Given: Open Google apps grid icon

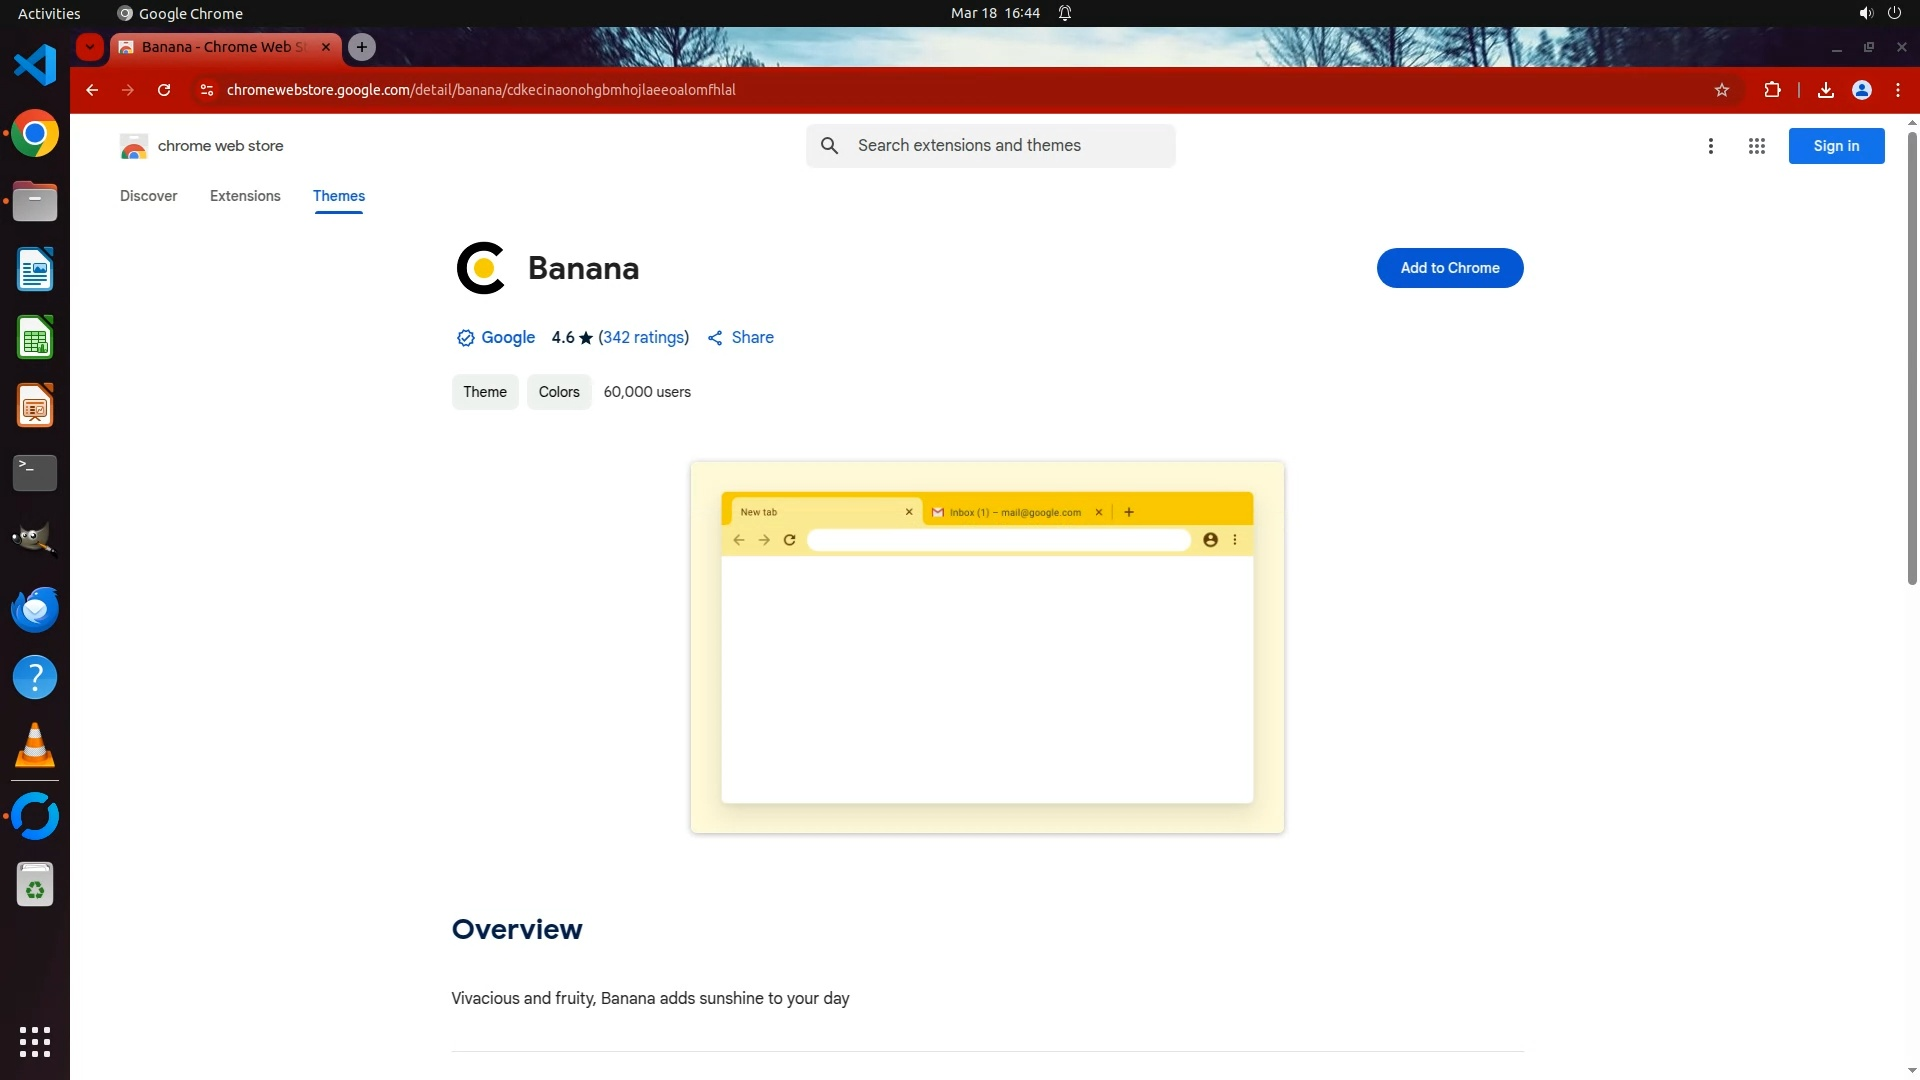Looking at the screenshot, I should 1756,146.
